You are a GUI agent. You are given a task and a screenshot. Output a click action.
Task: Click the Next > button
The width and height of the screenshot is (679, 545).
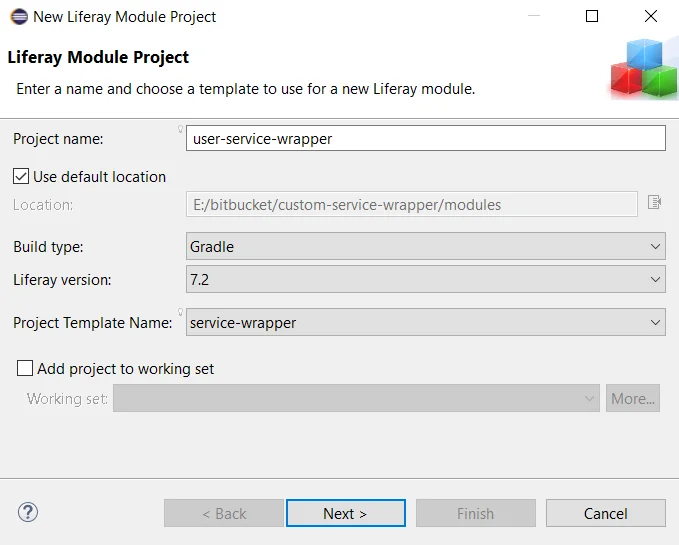coord(346,513)
